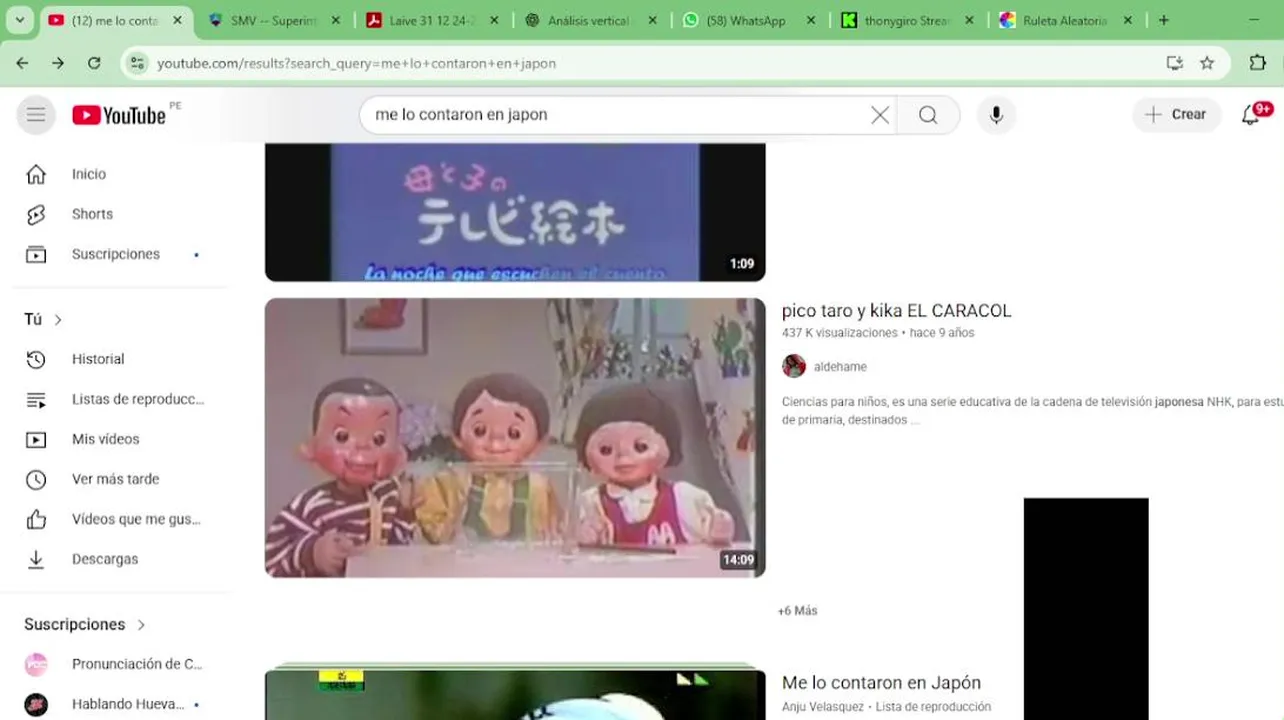The image size is (1284, 720).
Task: Click the 437 K visualizaciones text
Action: click(x=840, y=333)
